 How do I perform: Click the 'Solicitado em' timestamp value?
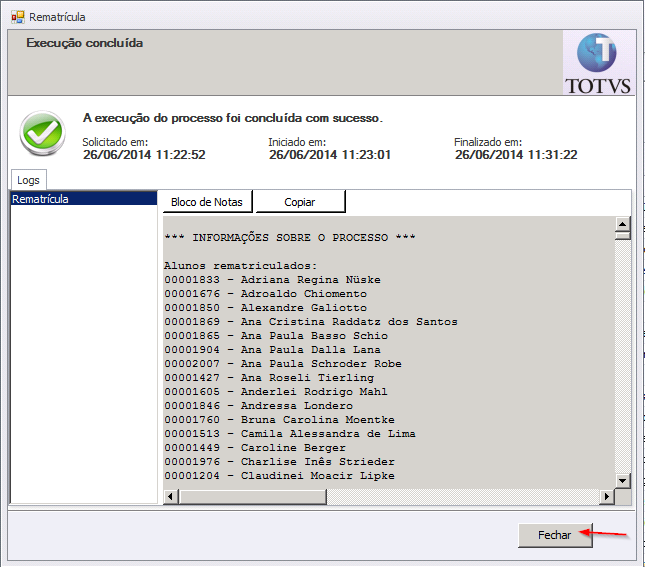(x=144, y=155)
